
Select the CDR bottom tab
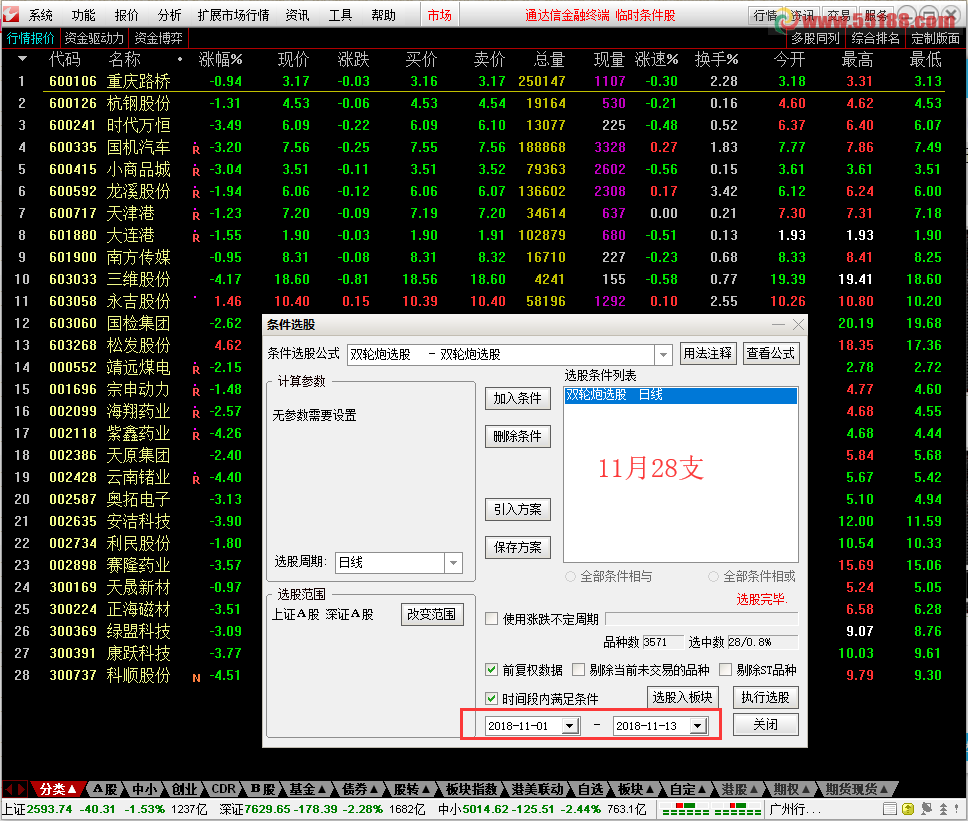click(223, 789)
